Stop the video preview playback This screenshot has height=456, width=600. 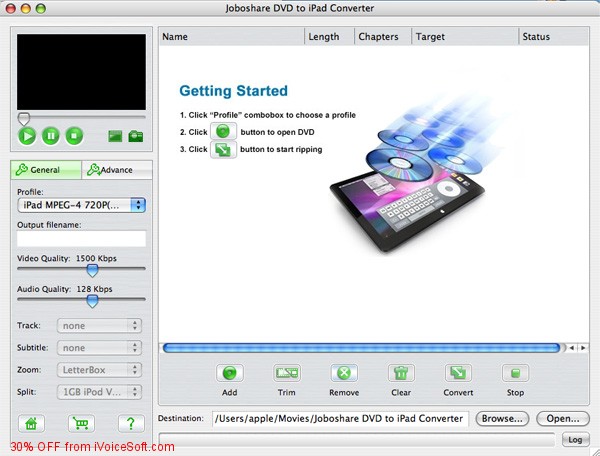coord(74,136)
